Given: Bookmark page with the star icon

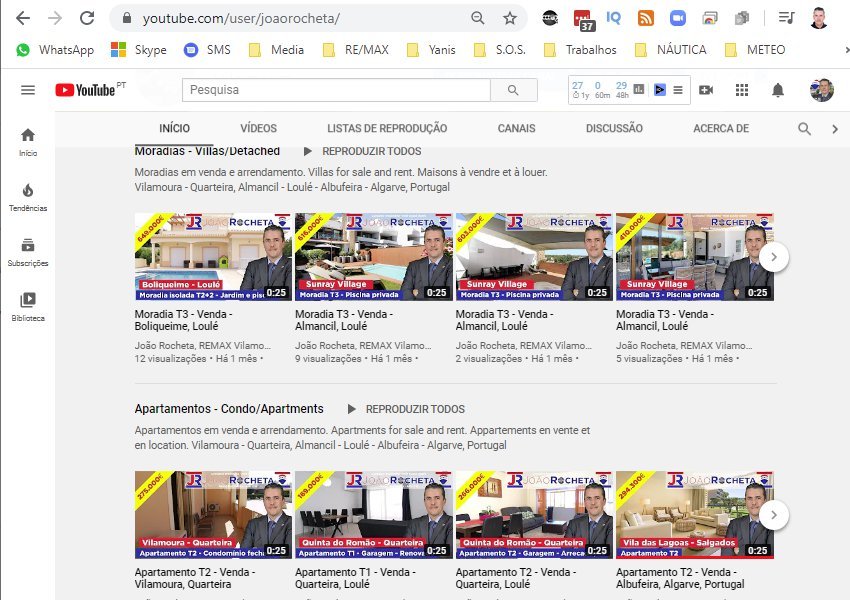Looking at the screenshot, I should click(510, 18).
